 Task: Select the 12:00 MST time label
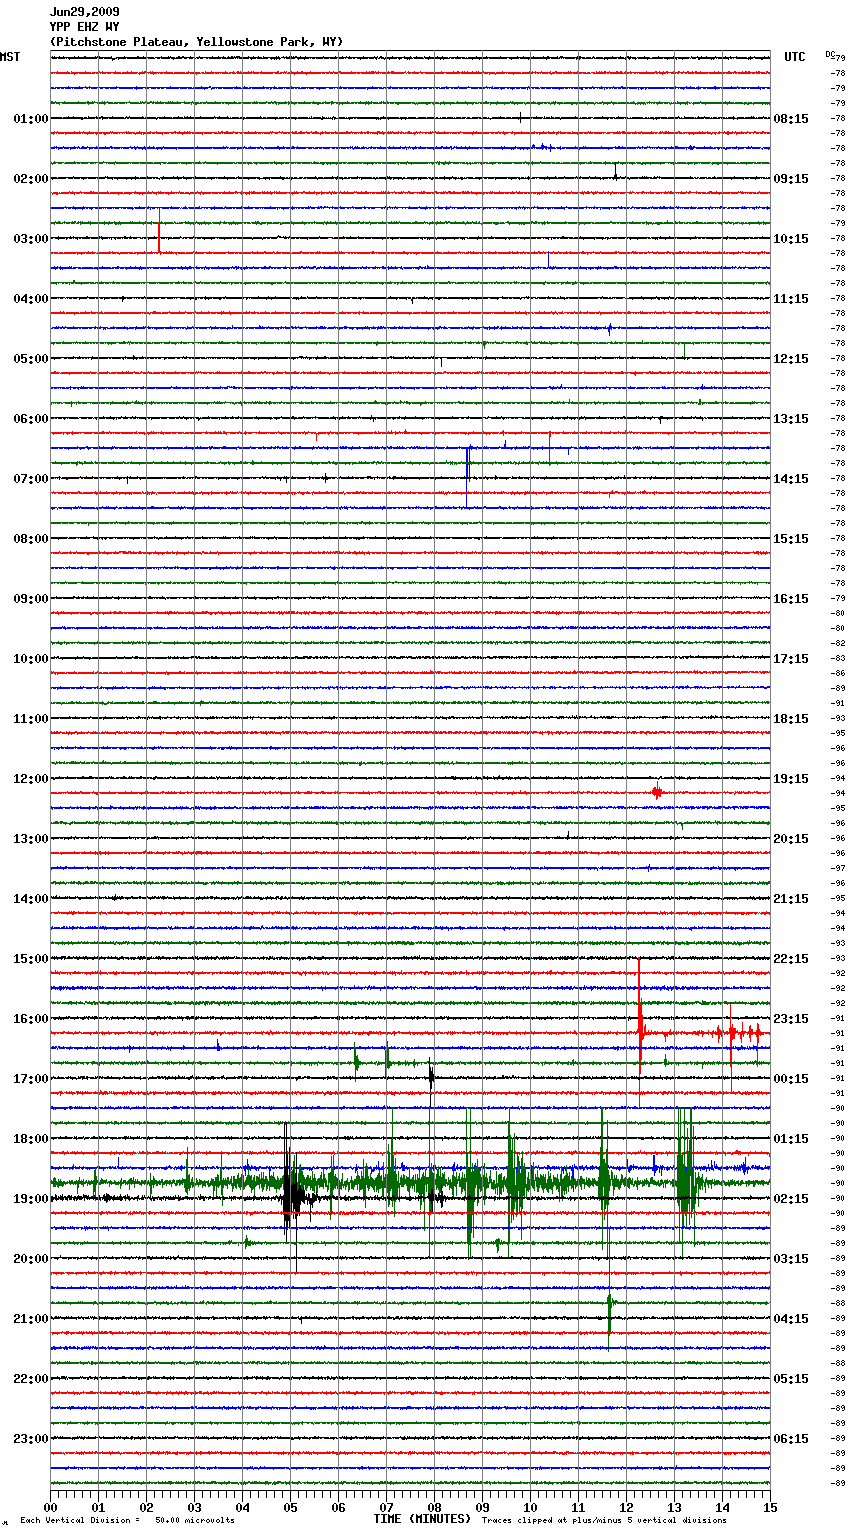[x=31, y=779]
